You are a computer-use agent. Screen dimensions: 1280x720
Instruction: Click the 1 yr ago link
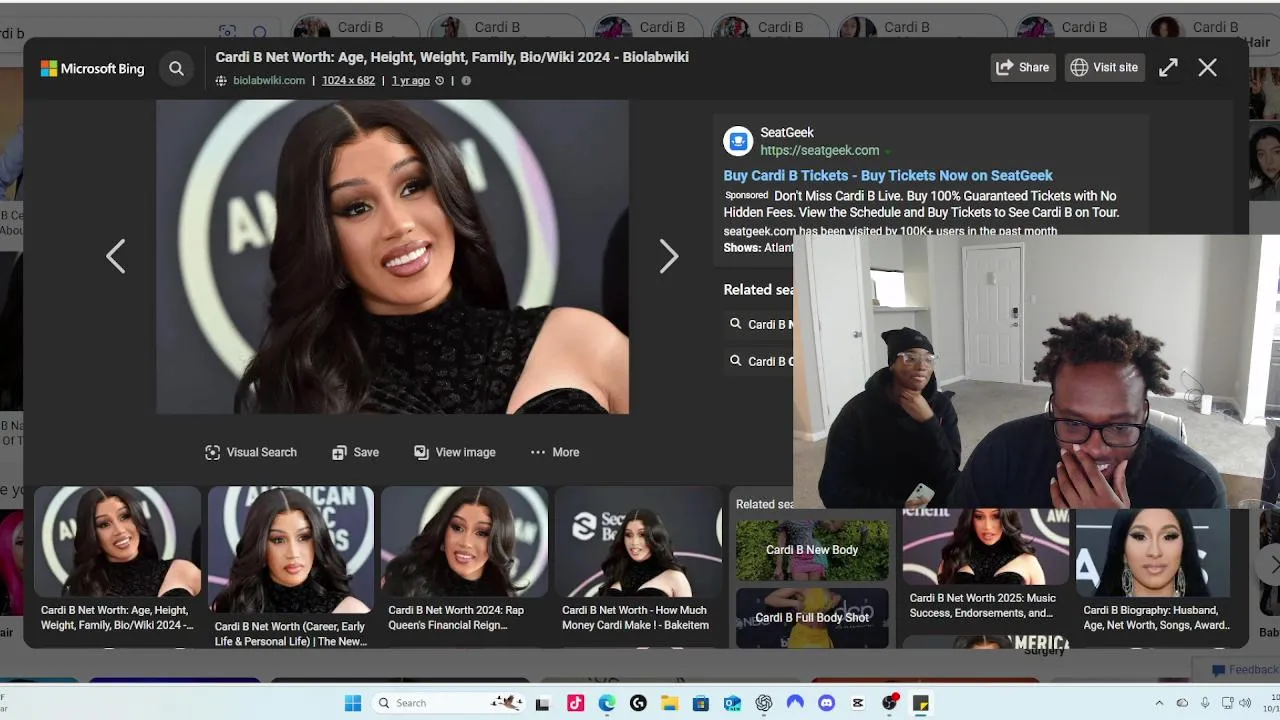[x=410, y=81]
